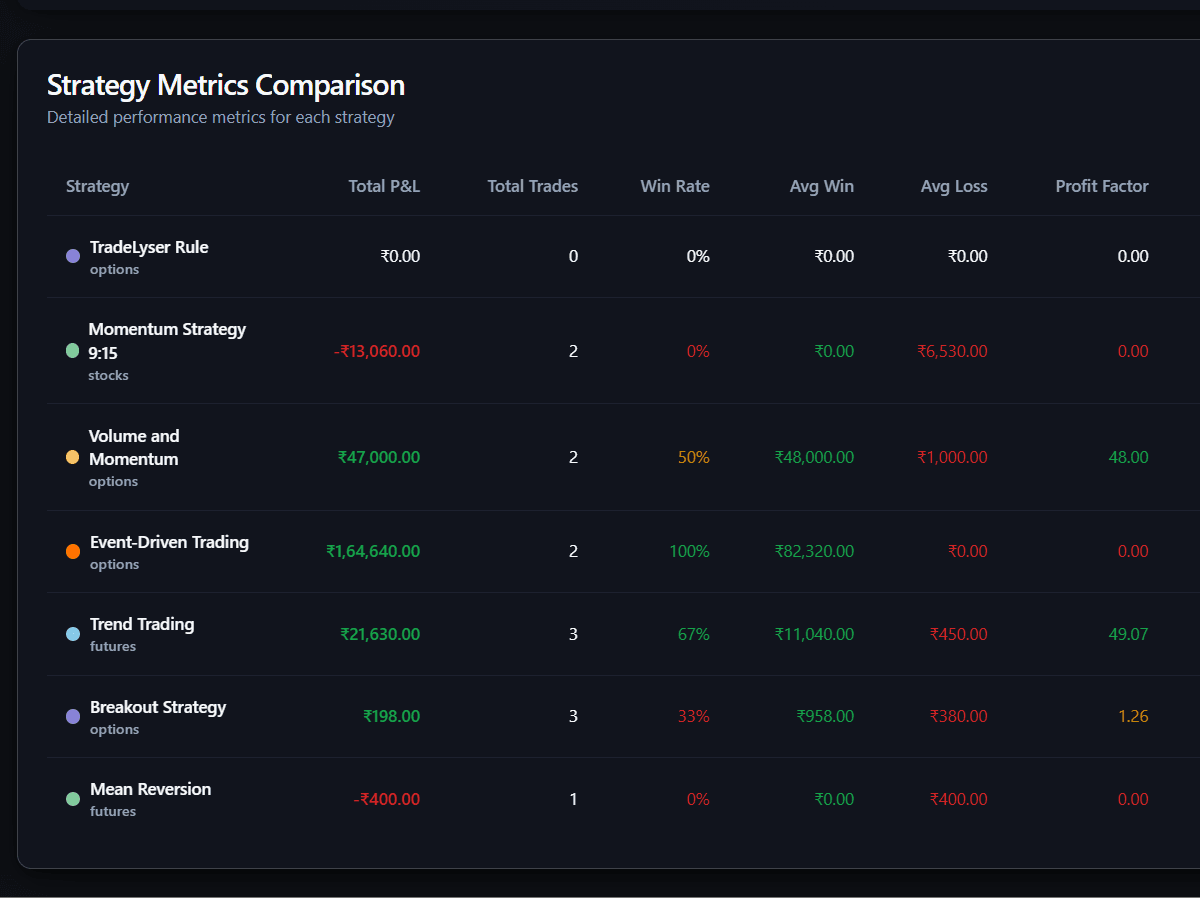Viewport: 1200px width, 898px height.
Task: Sort the table by Total P&L column
Action: click(384, 186)
